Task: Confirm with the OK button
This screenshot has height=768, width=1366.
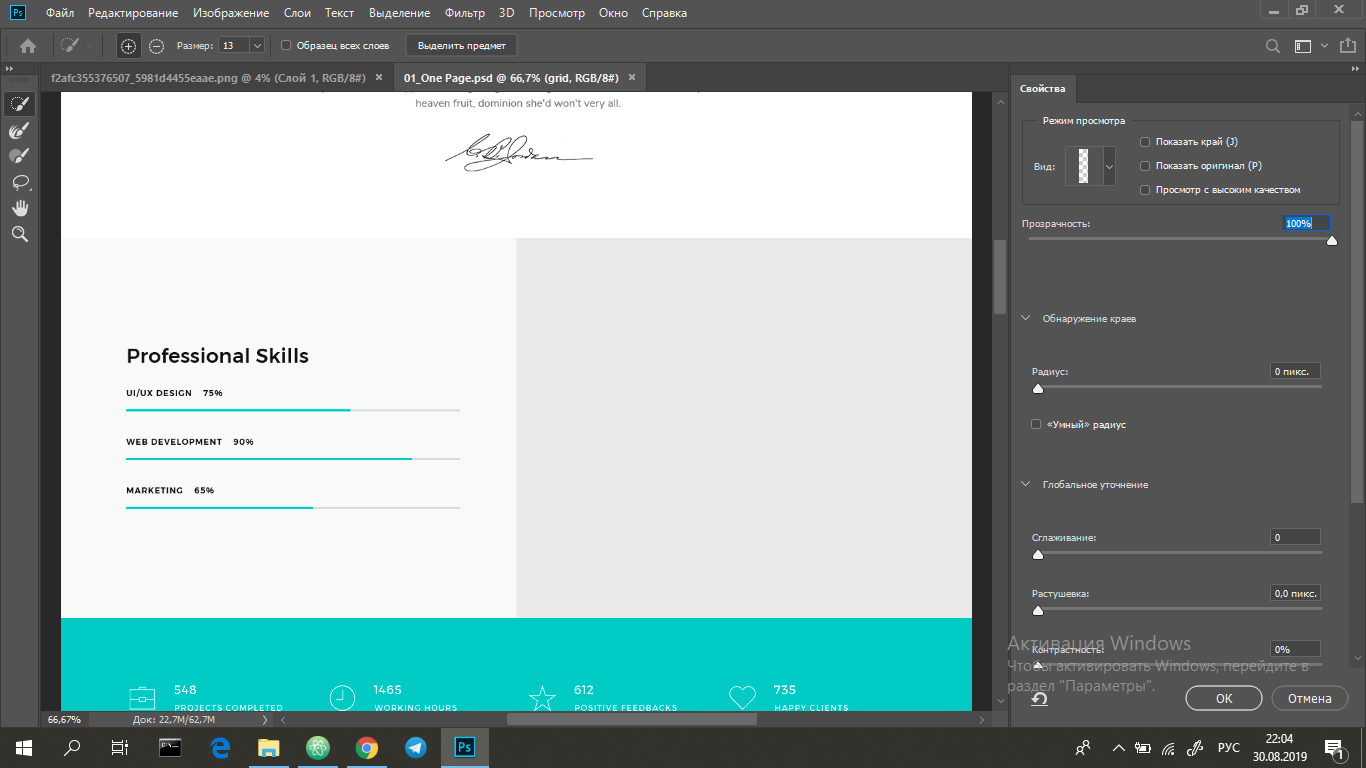Action: 1224,698
